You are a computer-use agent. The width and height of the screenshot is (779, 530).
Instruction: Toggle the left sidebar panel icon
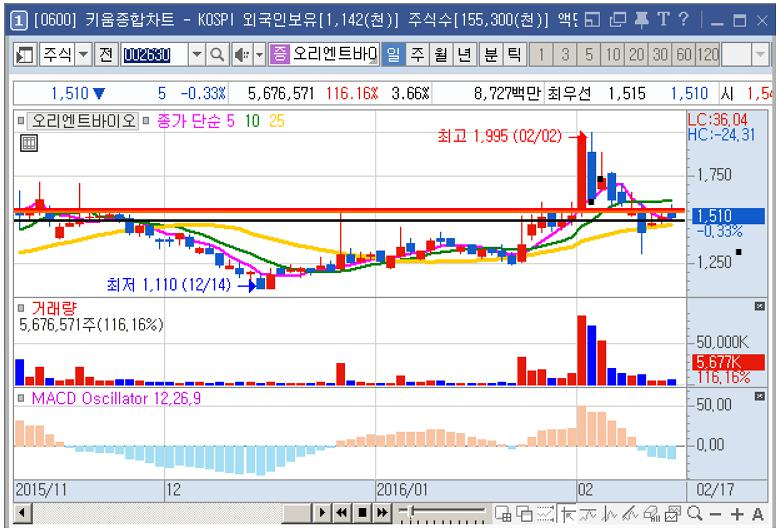click(x=24, y=54)
